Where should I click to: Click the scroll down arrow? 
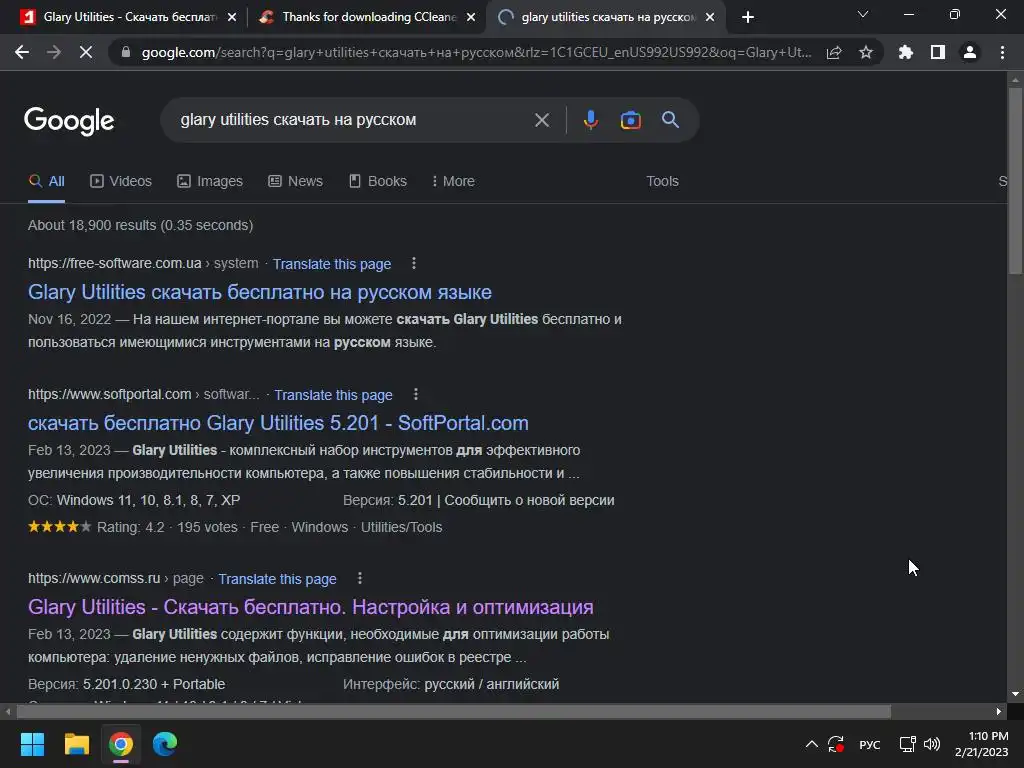(1015, 694)
